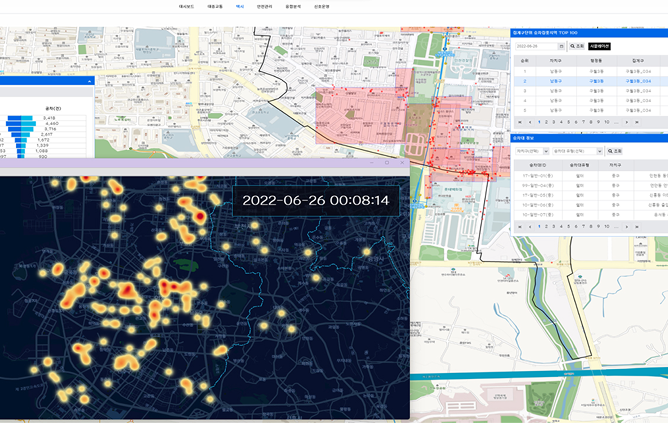This screenshot has height=423, width=668.
Task: Click the stand ID column header in the taxi stand table
Action: click(x=538, y=165)
